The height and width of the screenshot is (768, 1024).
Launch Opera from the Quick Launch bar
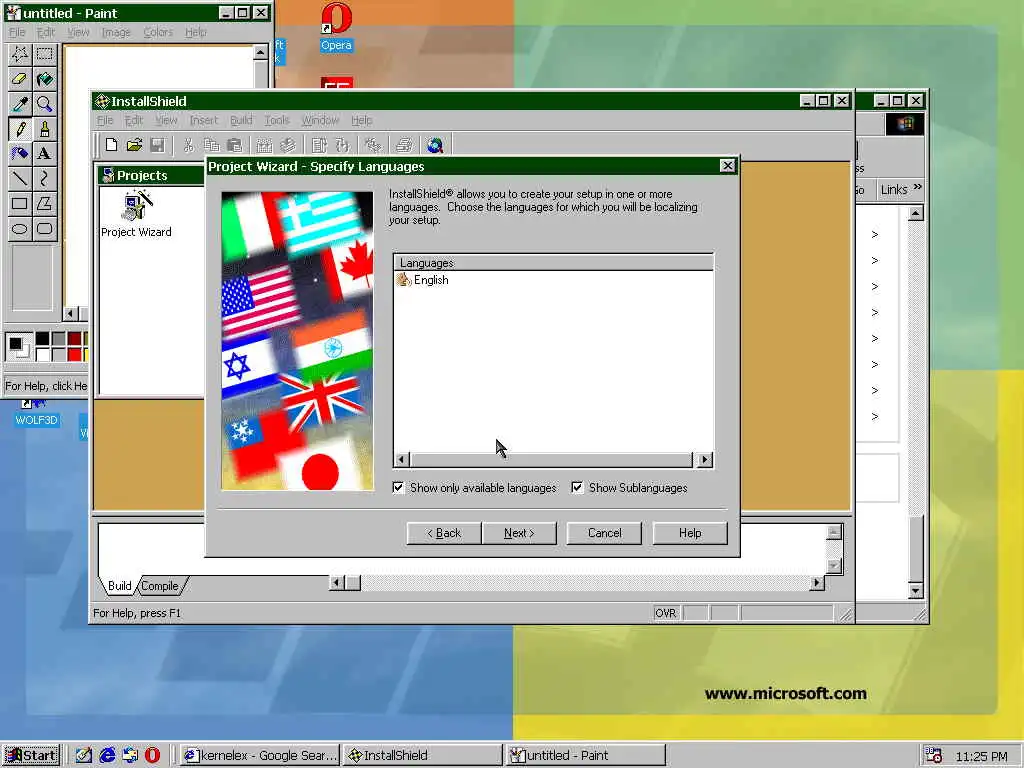tap(152, 755)
